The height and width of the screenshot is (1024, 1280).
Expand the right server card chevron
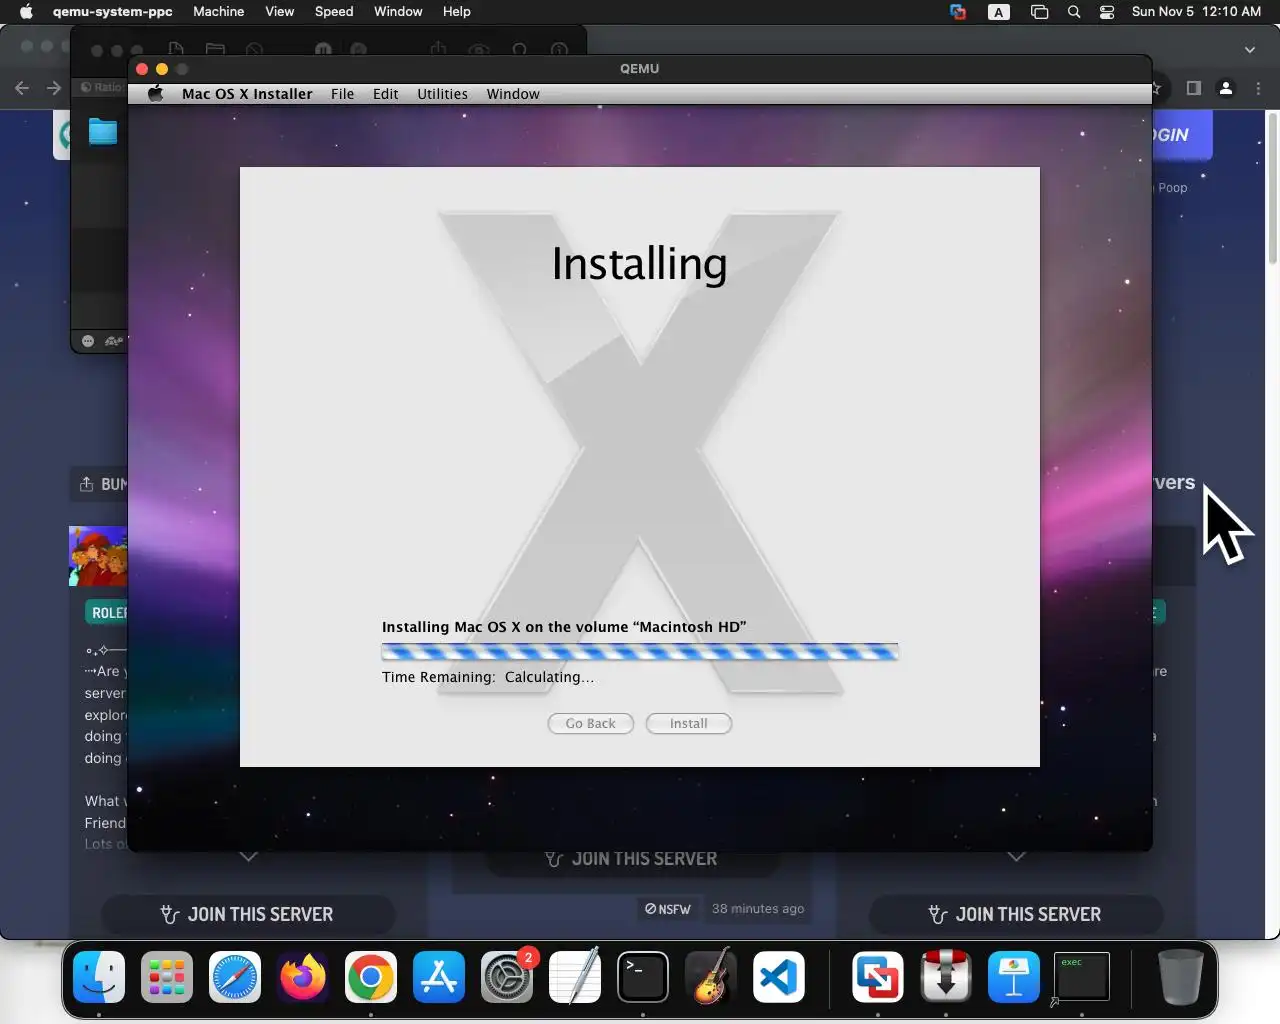coord(1017,856)
